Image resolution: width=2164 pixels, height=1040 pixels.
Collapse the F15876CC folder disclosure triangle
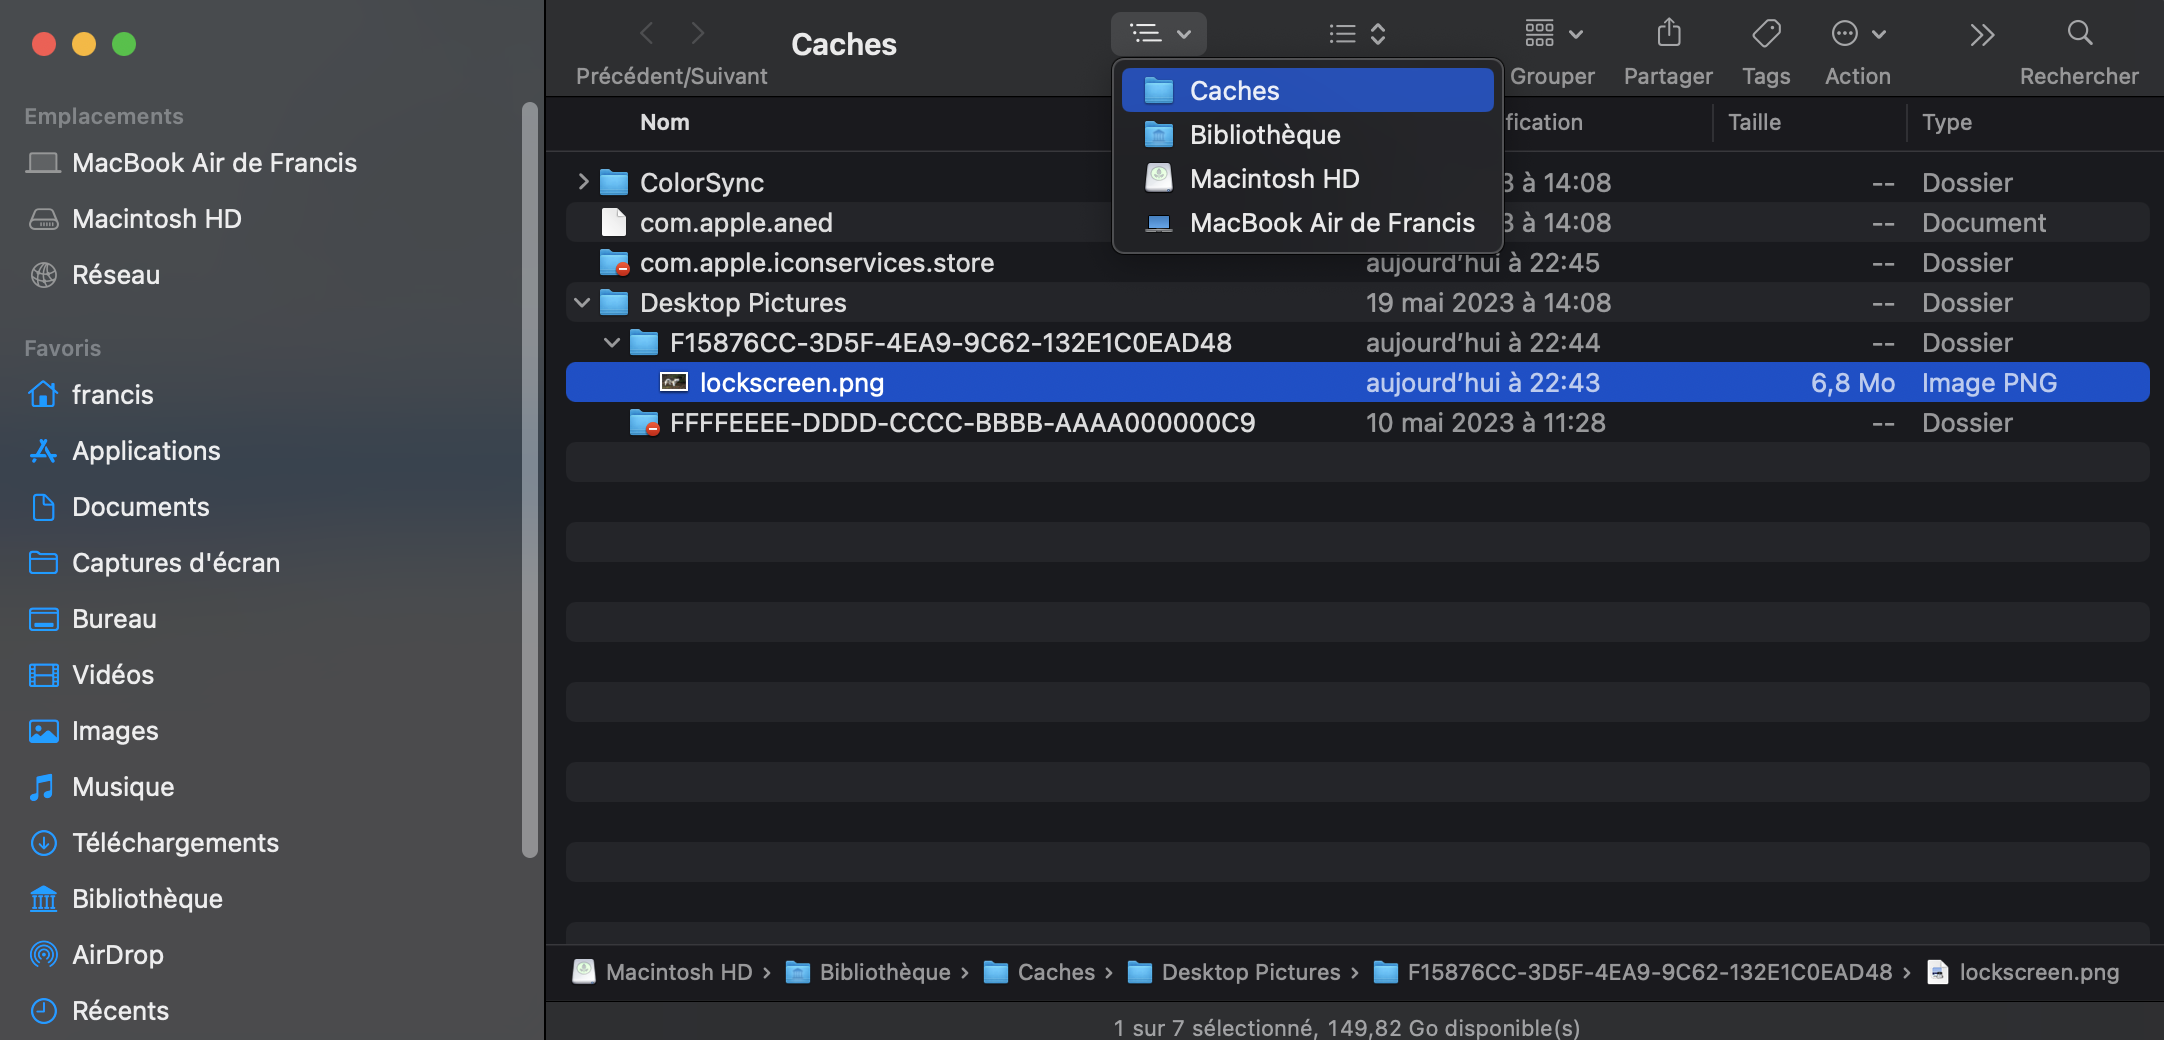tap(612, 343)
